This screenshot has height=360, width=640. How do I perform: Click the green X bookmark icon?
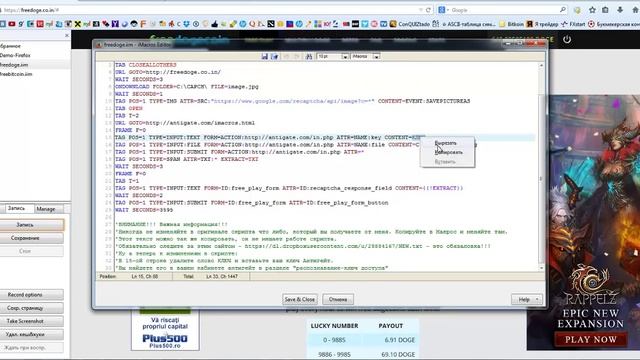(x=78, y=24)
